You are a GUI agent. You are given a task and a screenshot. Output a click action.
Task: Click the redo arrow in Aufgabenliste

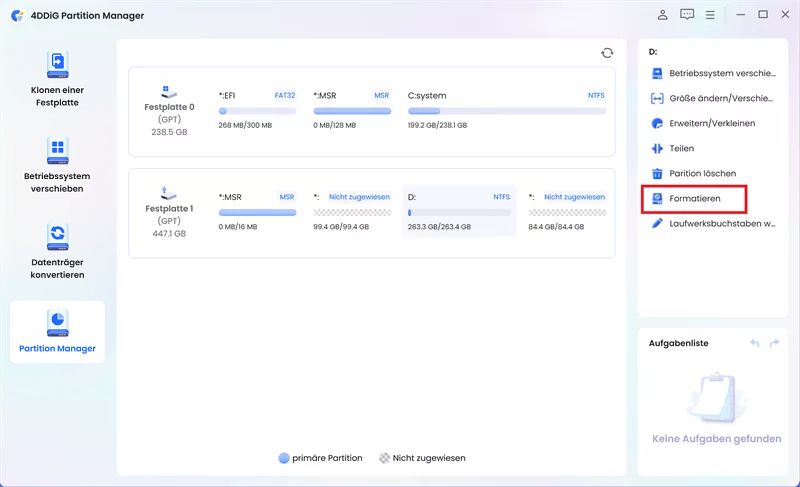tap(774, 343)
